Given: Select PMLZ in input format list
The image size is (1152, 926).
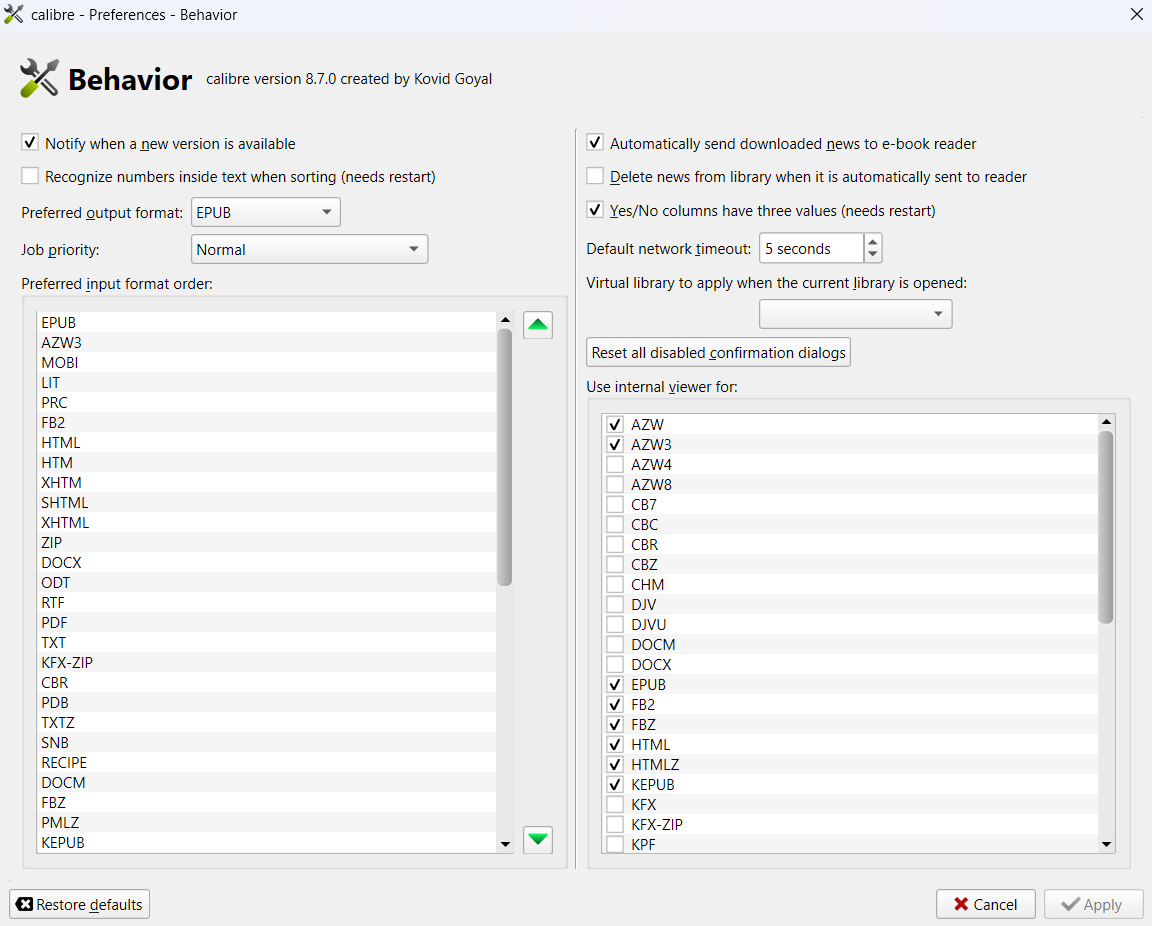Looking at the screenshot, I should (x=267, y=822).
